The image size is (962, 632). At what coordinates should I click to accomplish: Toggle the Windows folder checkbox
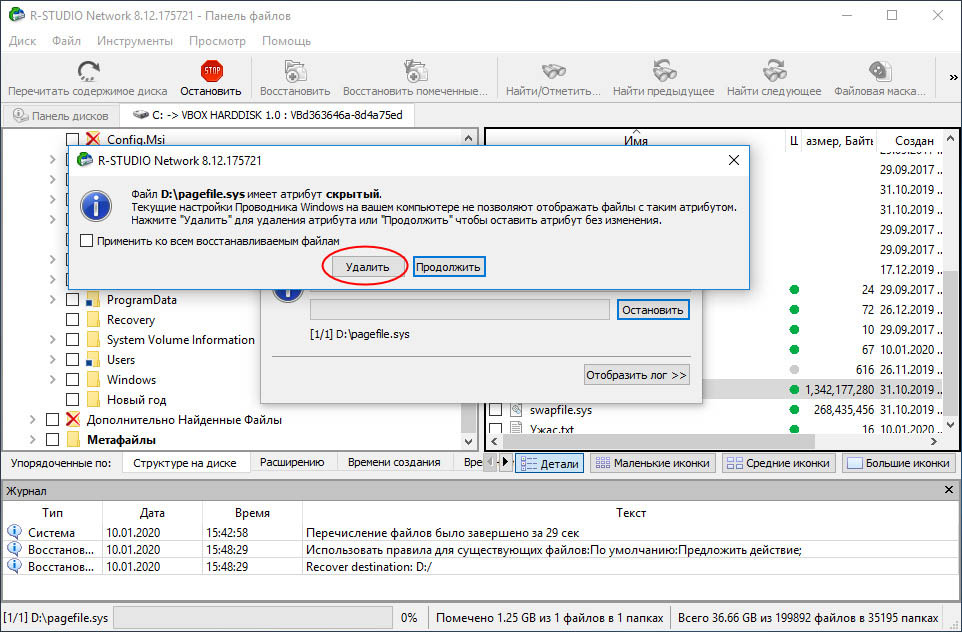72,380
